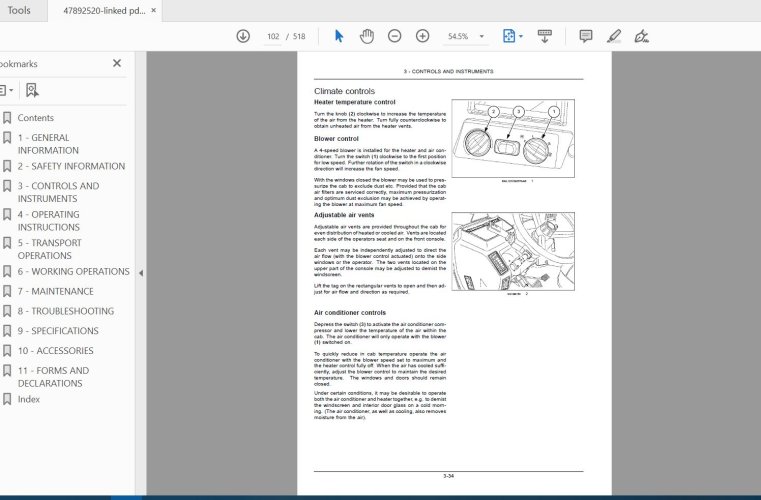761x500 pixels.
Task: Click the climate control knobs figure
Action: pyautogui.click(x=513, y=138)
